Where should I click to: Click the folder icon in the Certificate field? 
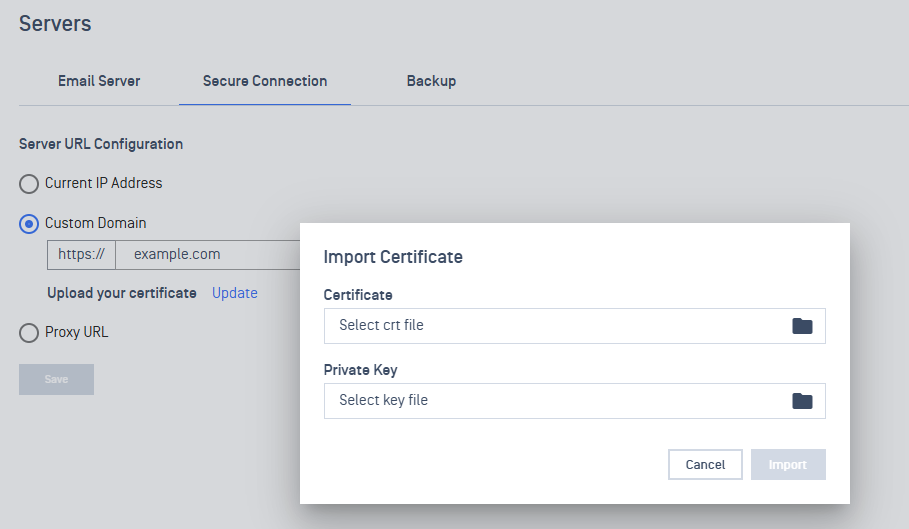coord(802,326)
